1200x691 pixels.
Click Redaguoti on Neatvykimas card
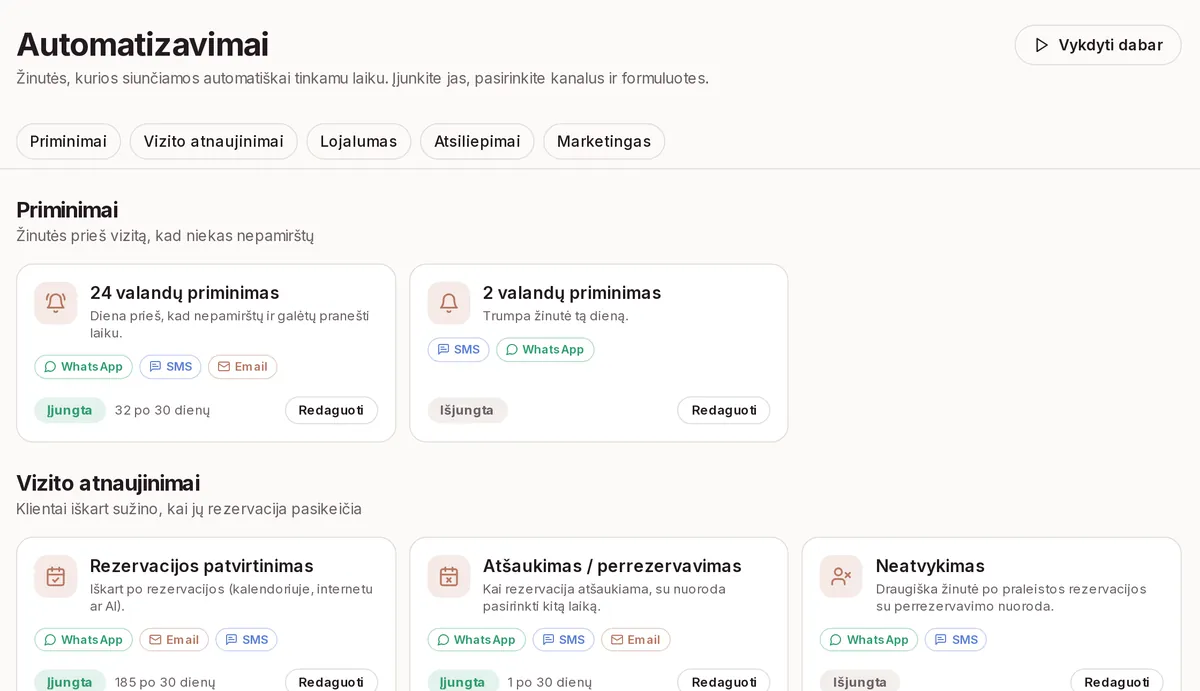coord(1117,682)
